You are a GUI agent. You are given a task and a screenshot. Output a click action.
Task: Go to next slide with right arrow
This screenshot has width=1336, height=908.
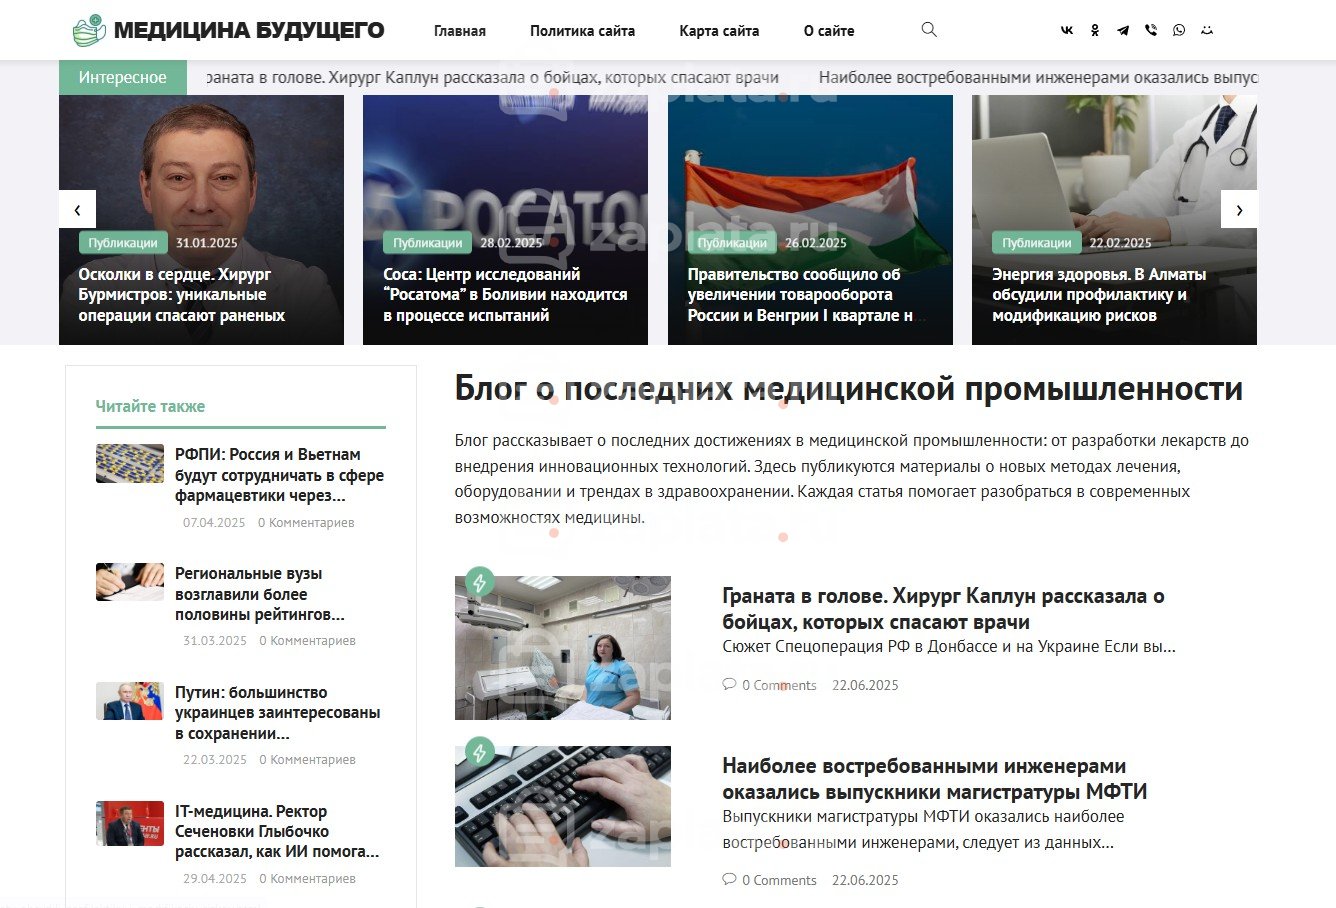(1239, 209)
